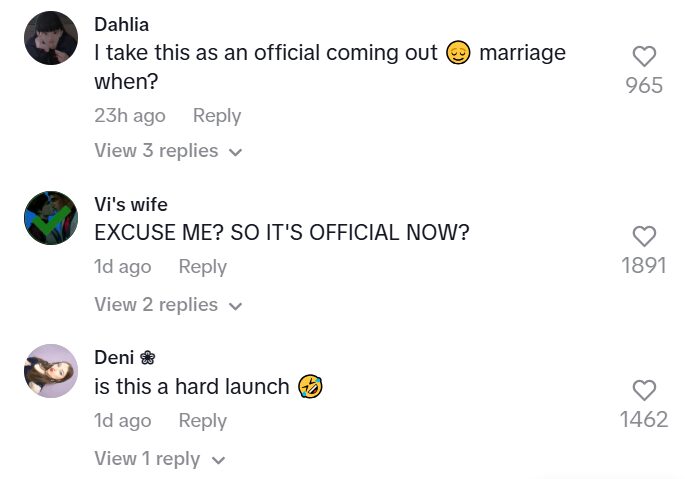This screenshot has width=697, height=479.
Task: Open Vi's wife's avatar with green checkmark
Action: tap(50, 218)
